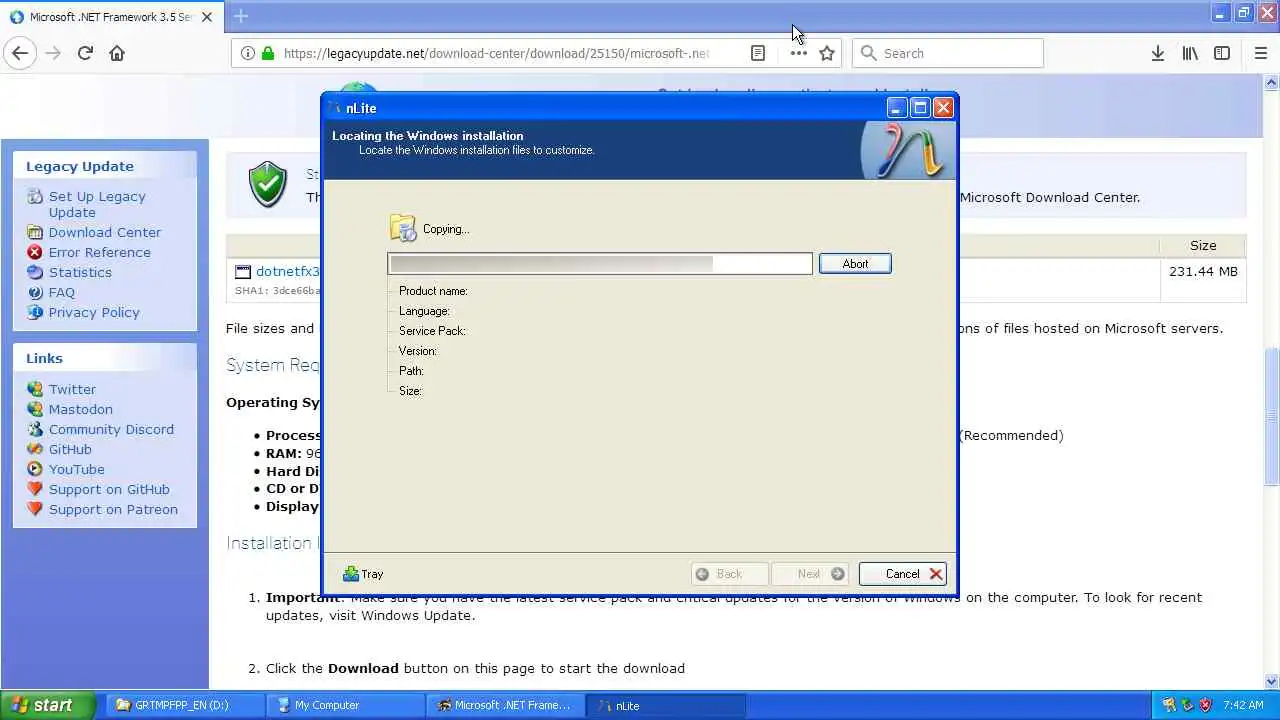Screen dimensions: 1280x720
Task: Switch to Microsoft .NET Frame... taskbar button
Action: coord(506,705)
